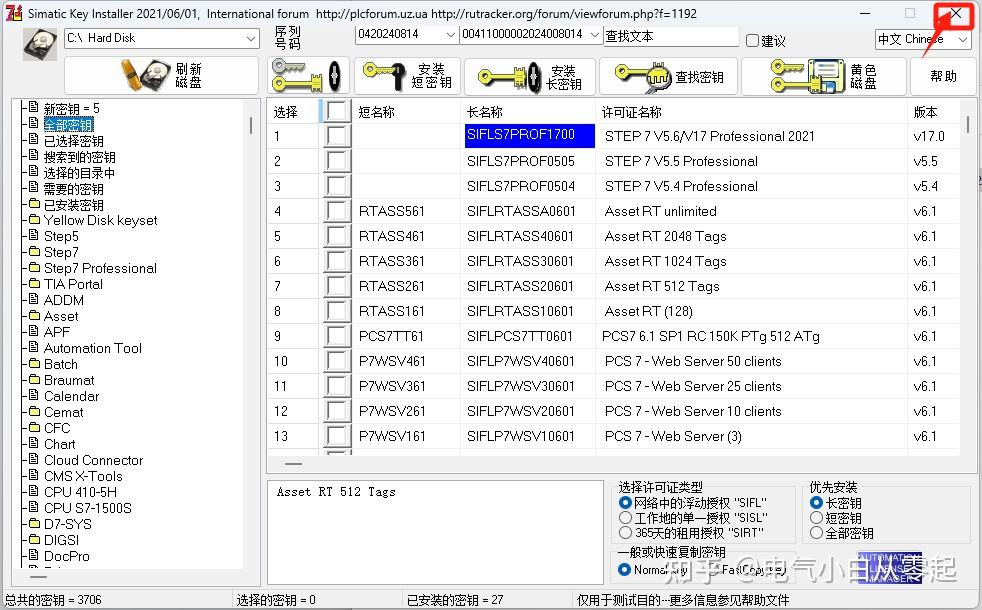Check the checkbox for row SIFLS7PROF1700
The height and width of the screenshot is (610, 982).
point(336,135)
